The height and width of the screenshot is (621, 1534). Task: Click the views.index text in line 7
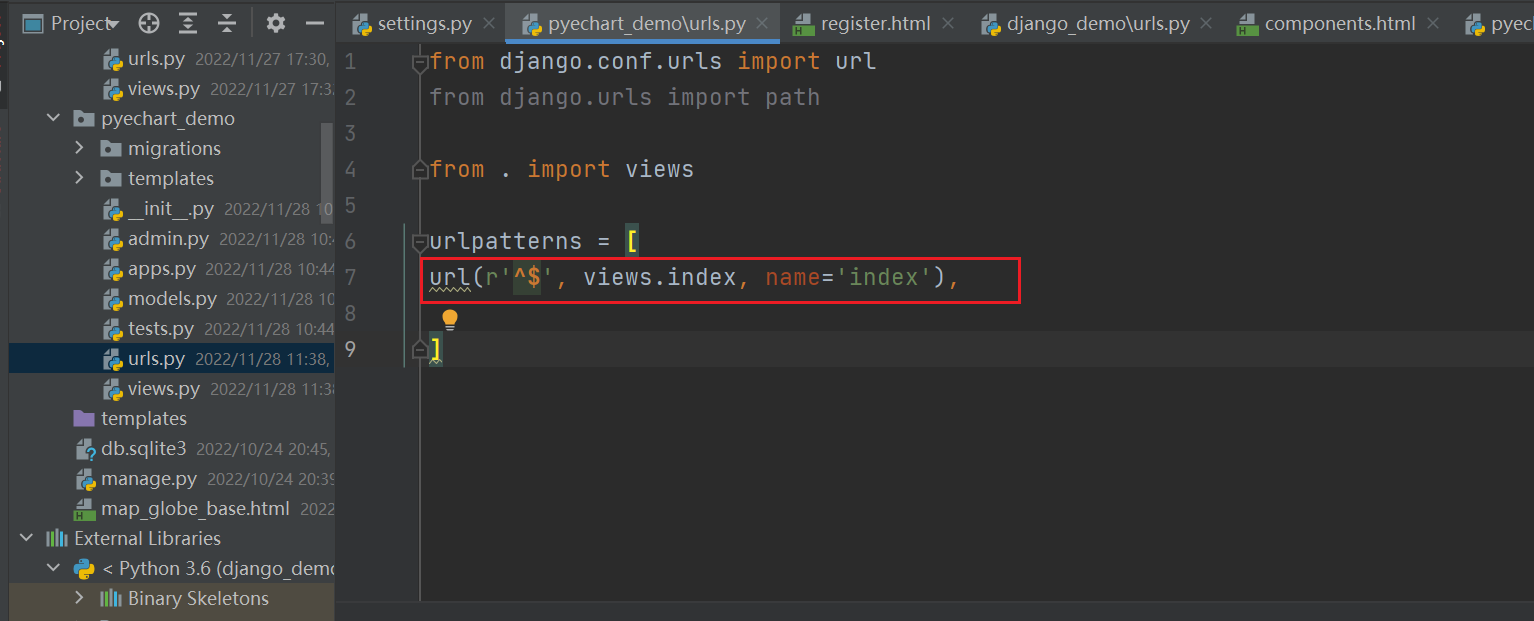point(660,277)
